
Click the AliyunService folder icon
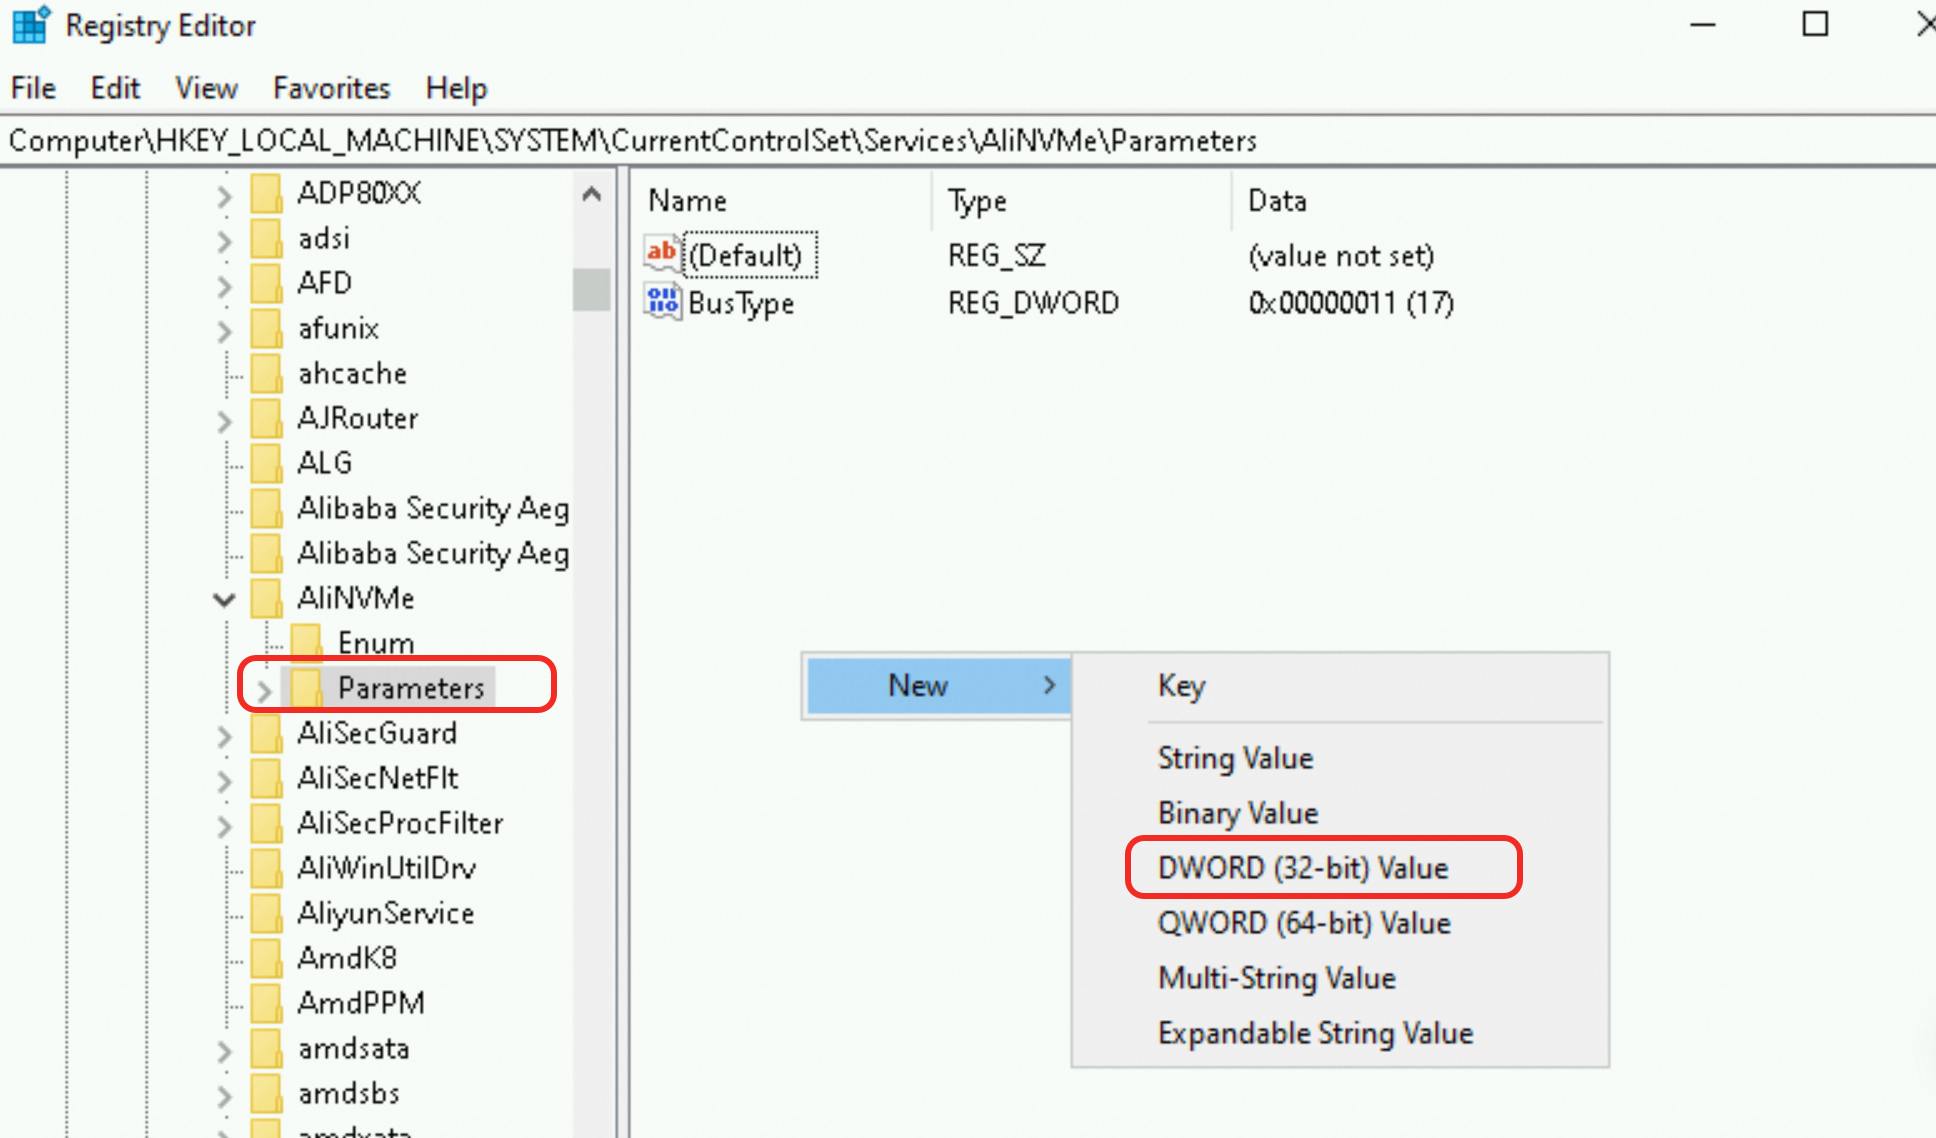(x=266, y=913)
